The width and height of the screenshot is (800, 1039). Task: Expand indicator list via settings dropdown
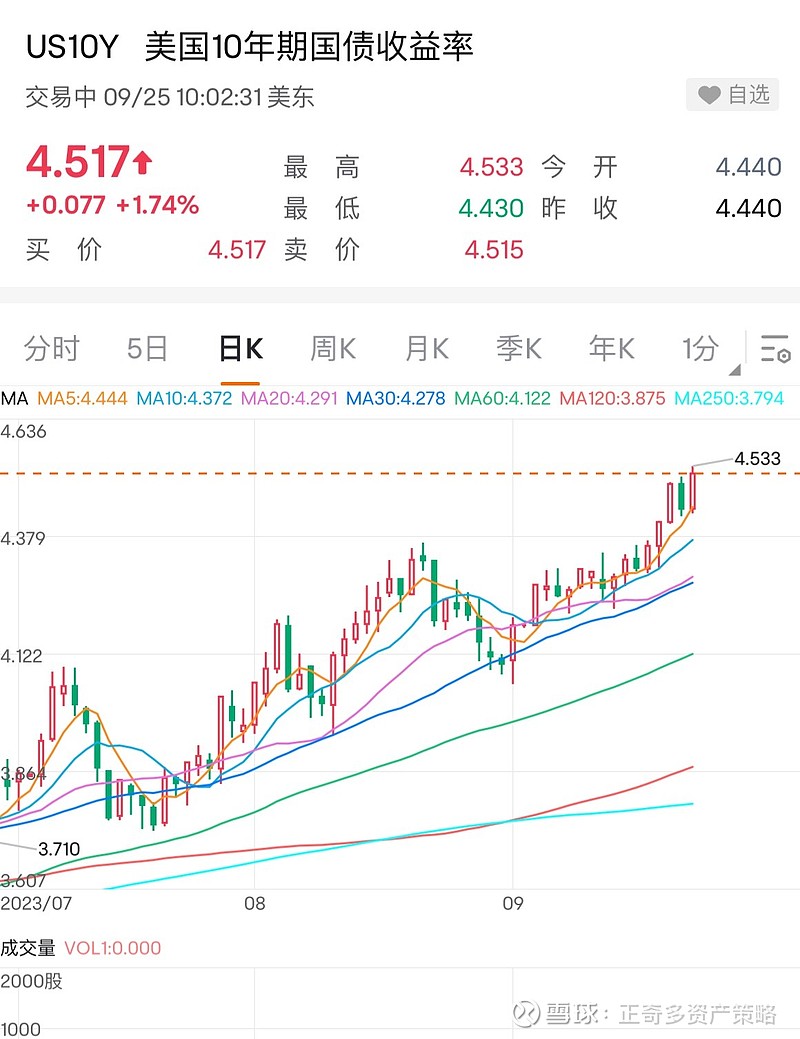tap(773, 346)
